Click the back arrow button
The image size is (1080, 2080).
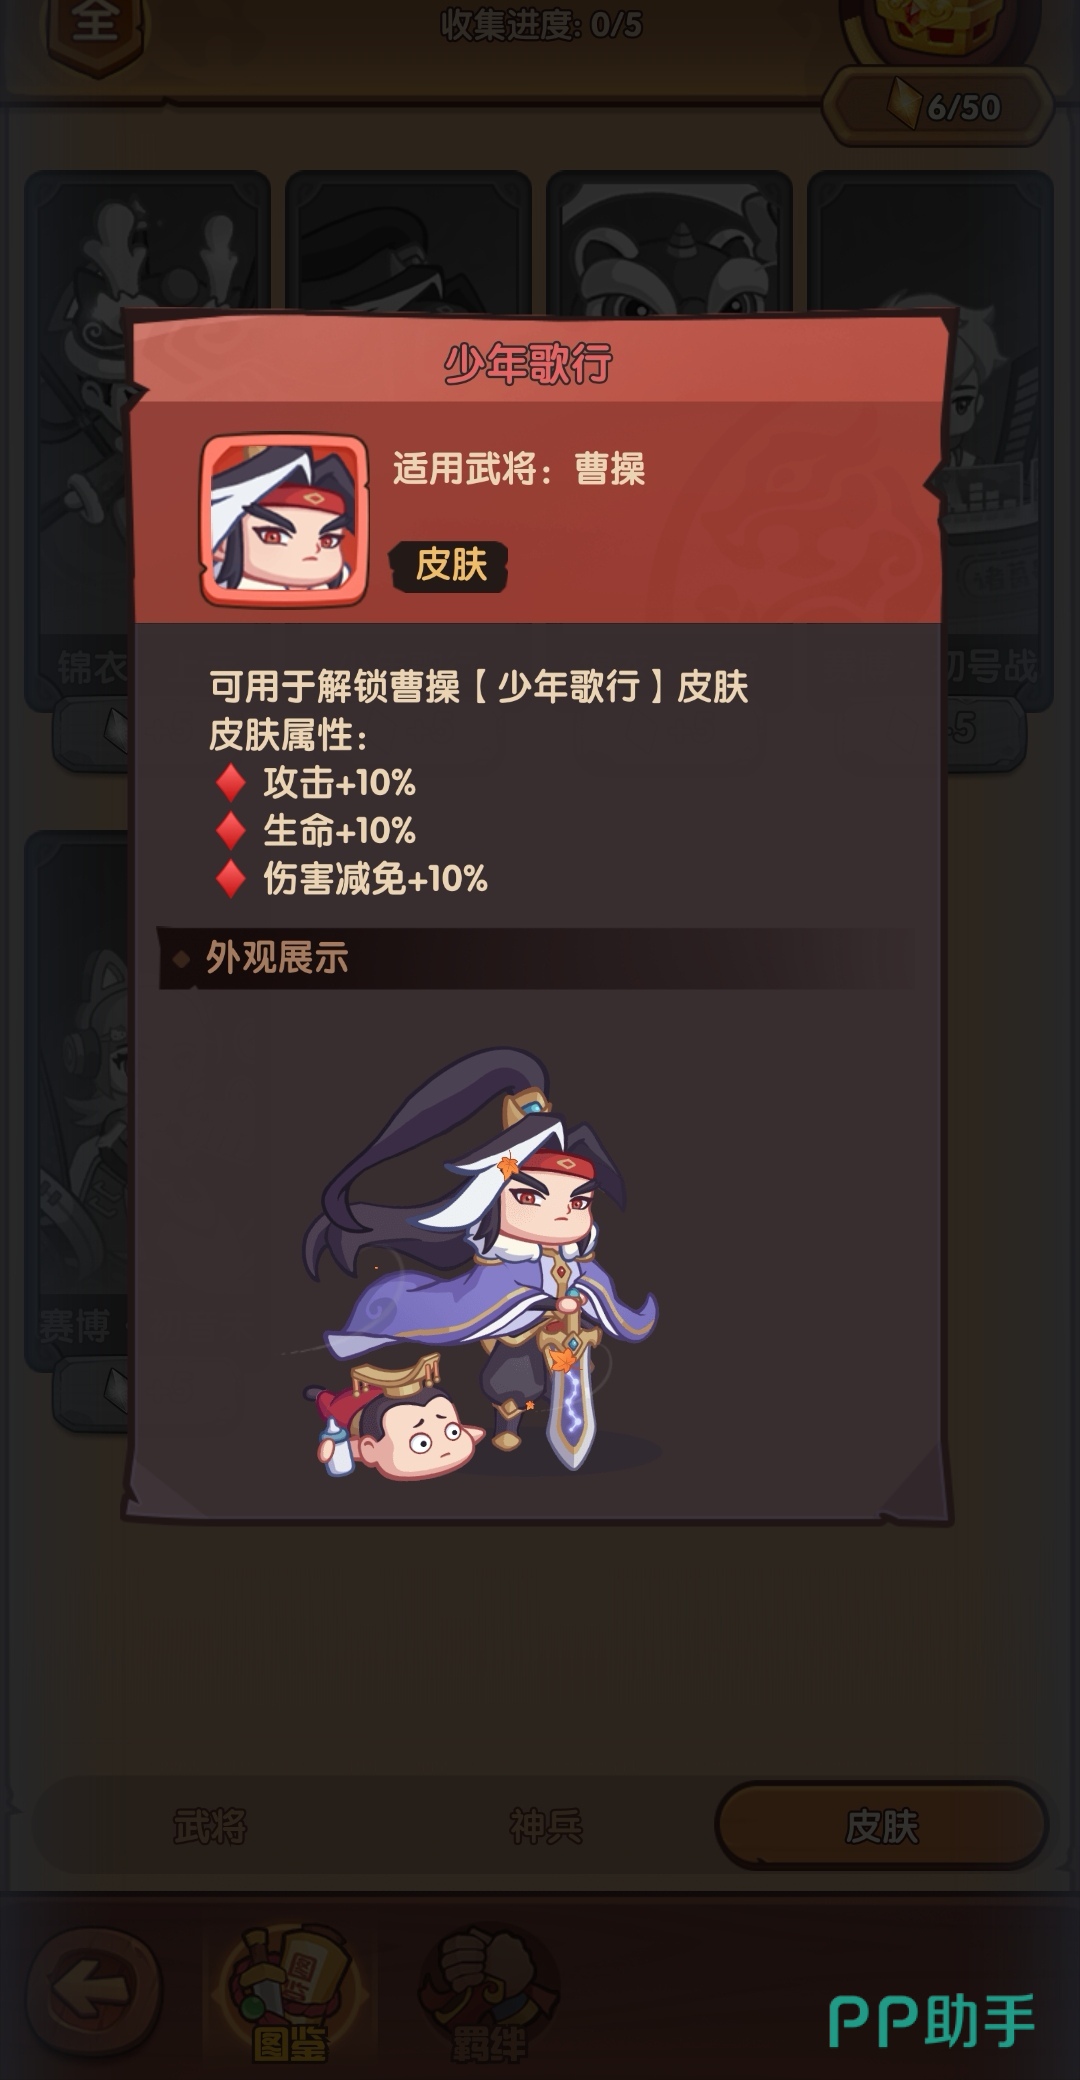coord(93,1989)
